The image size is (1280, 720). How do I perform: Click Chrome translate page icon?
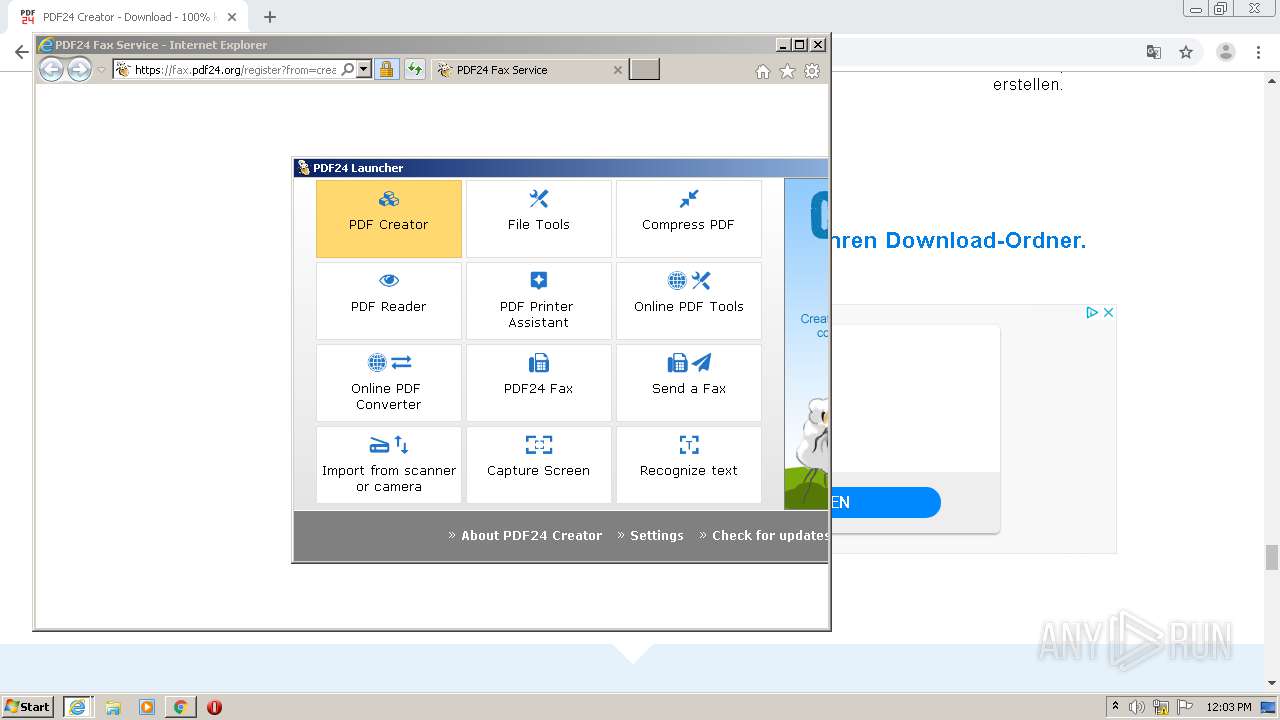pyautogui.click(x=1153, y=52)
